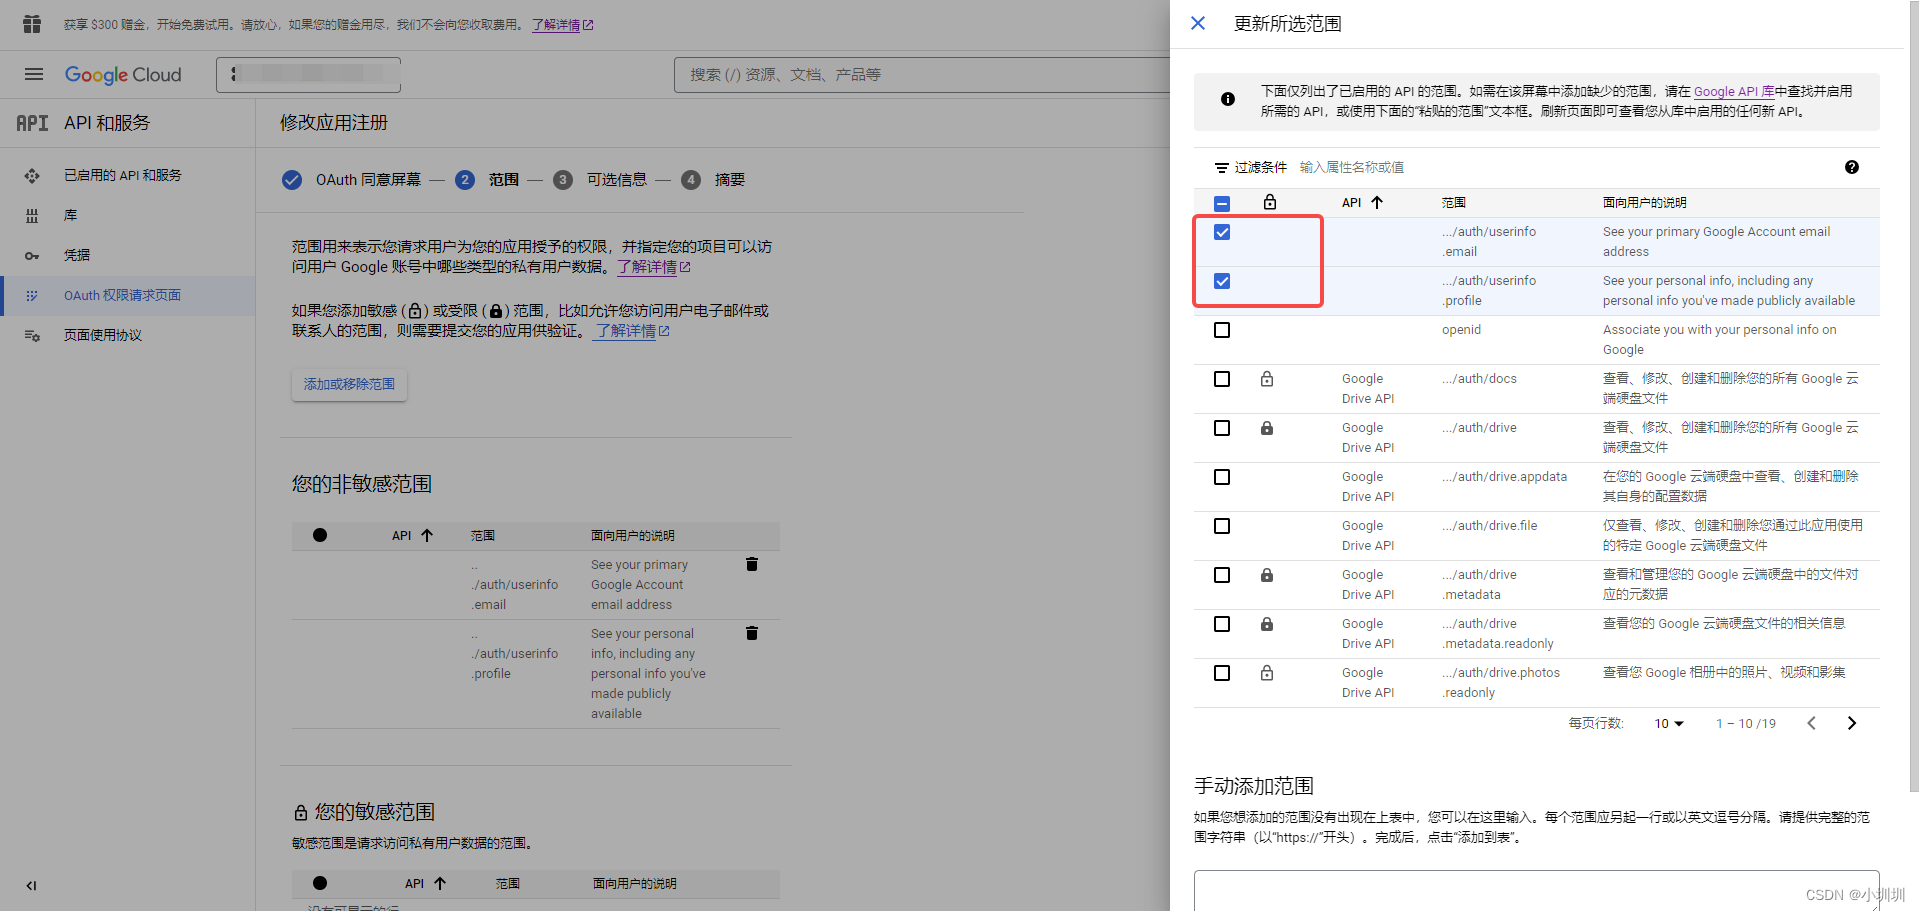This screenshot has width=1920, height=911.
Task: Click the library icon in sidebar
Action: (x=32, y=215)
